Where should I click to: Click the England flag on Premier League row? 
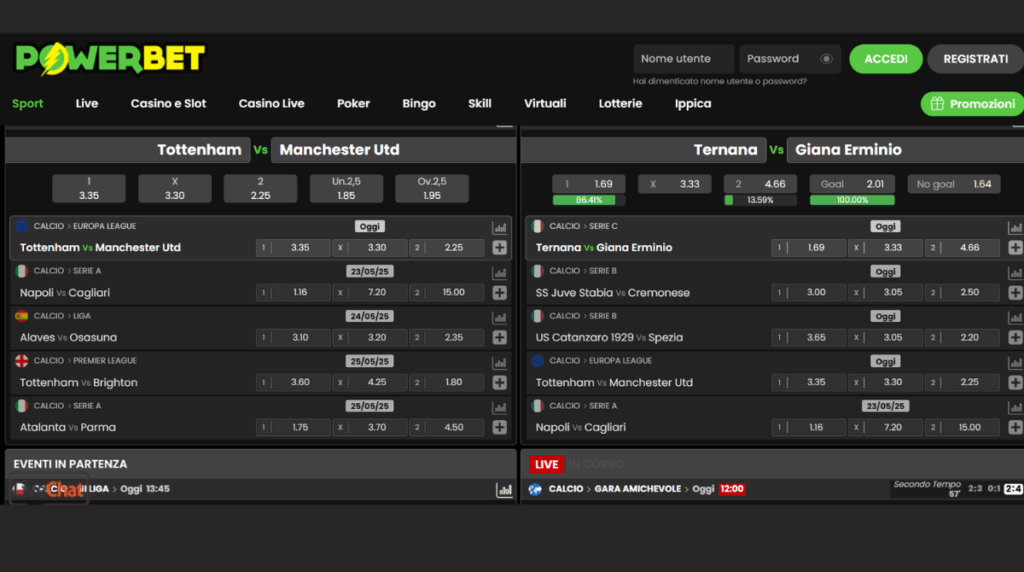tap(22, 361)
